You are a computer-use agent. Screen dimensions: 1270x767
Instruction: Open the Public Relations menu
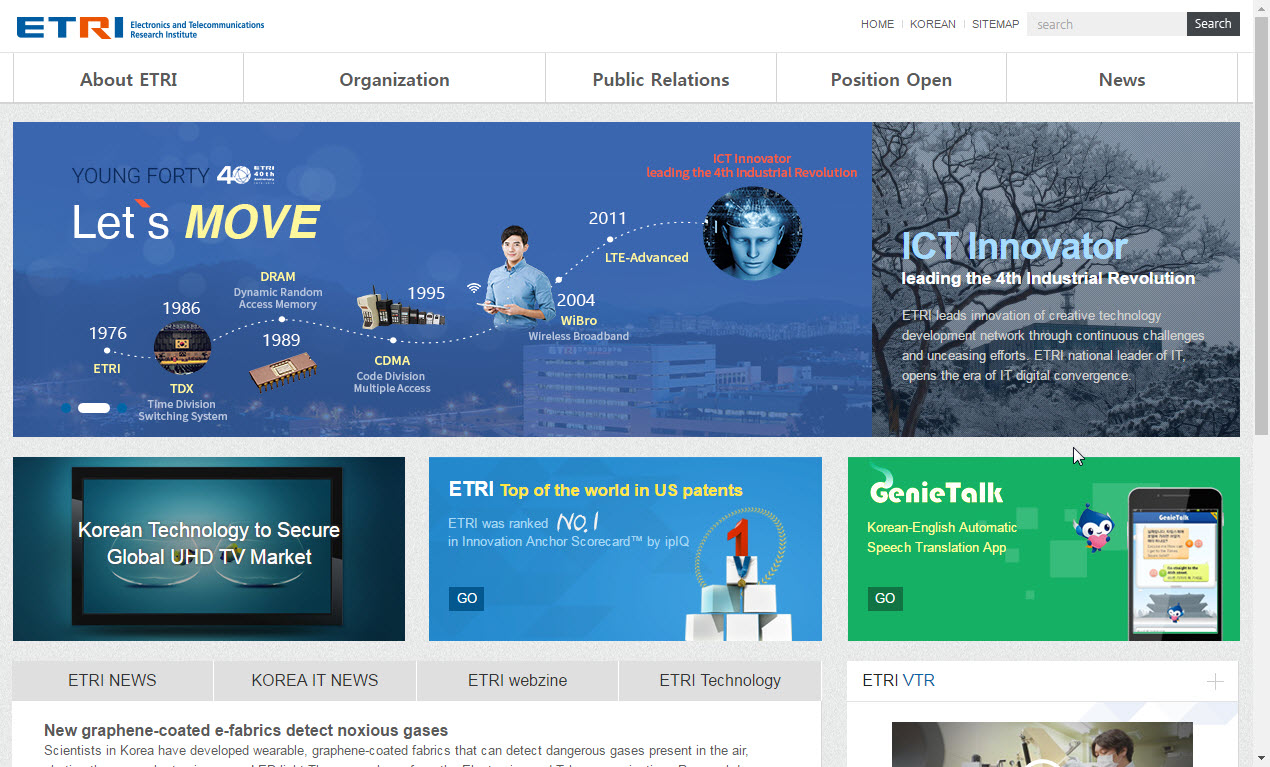click(660, 80)
